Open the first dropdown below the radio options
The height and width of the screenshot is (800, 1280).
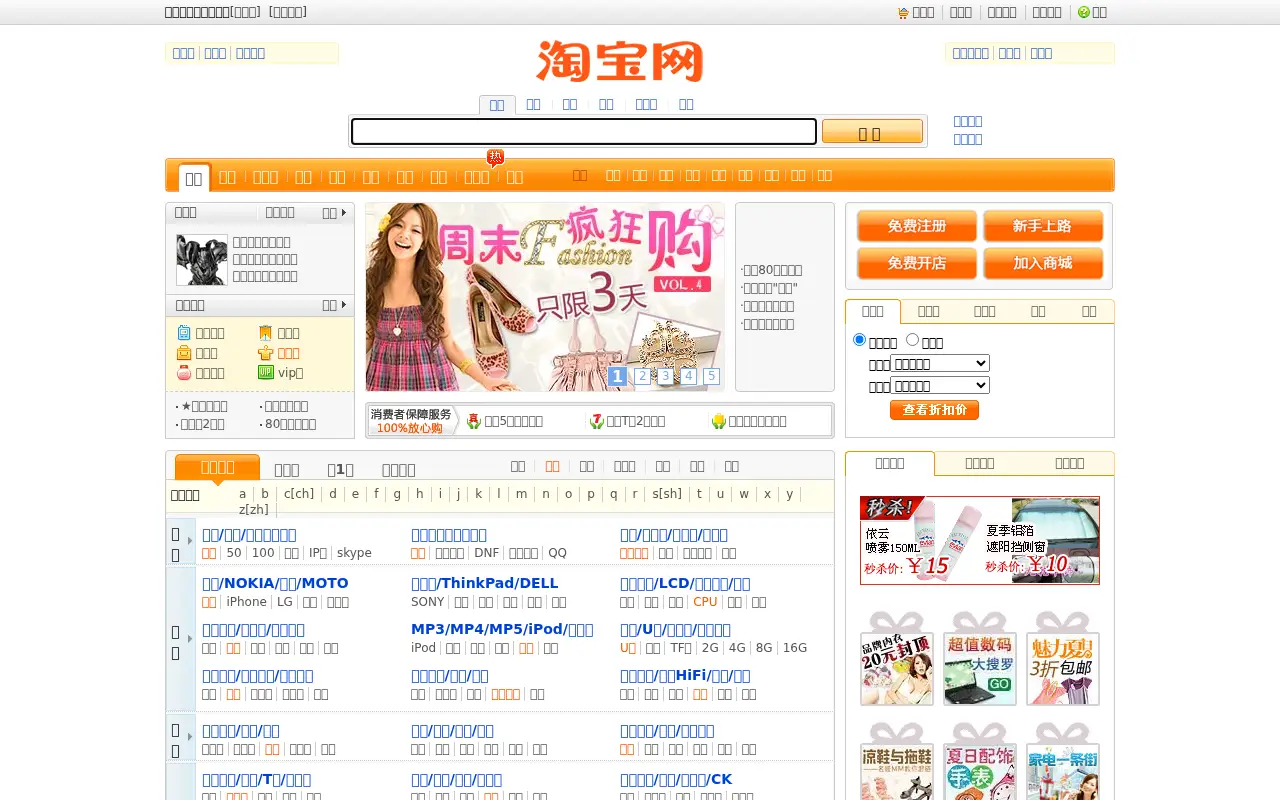pyautogui.click(x=940, y=363)
